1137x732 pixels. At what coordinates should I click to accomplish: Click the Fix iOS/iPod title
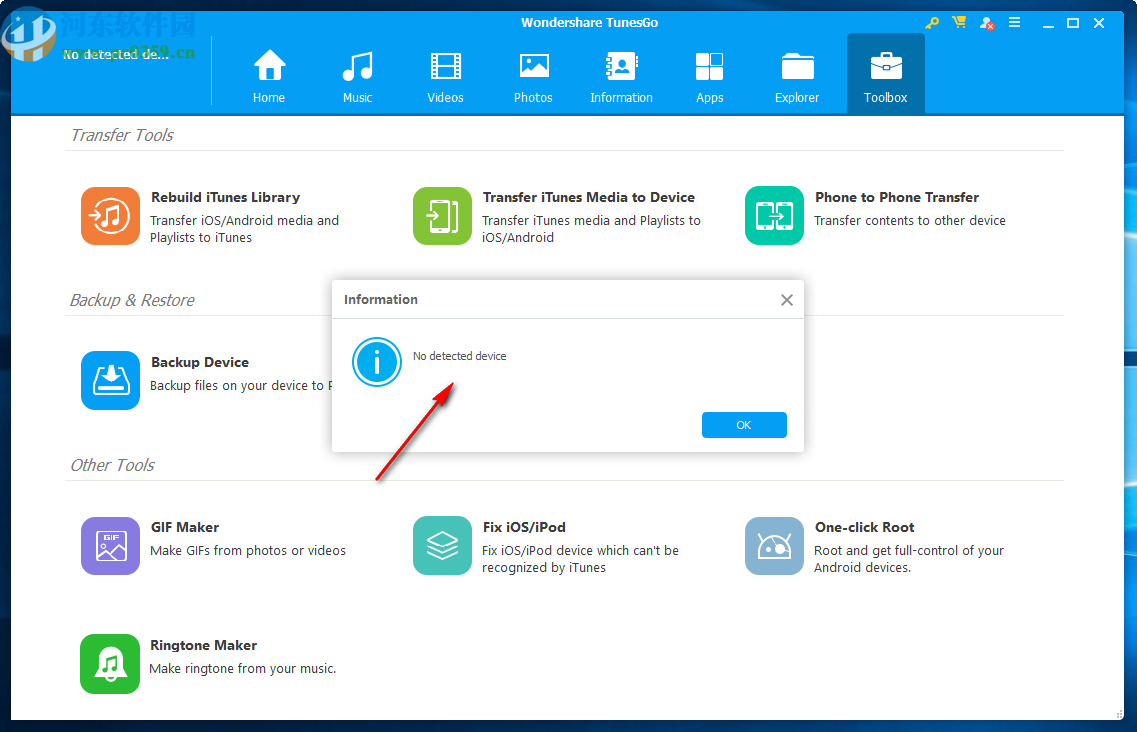(524, 527)
